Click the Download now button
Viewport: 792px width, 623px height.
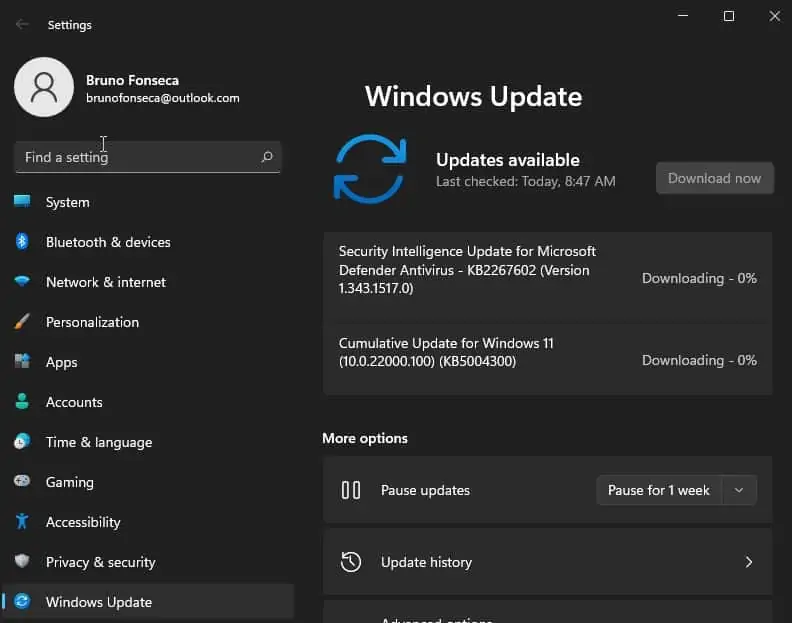click(x=714, y=178)
